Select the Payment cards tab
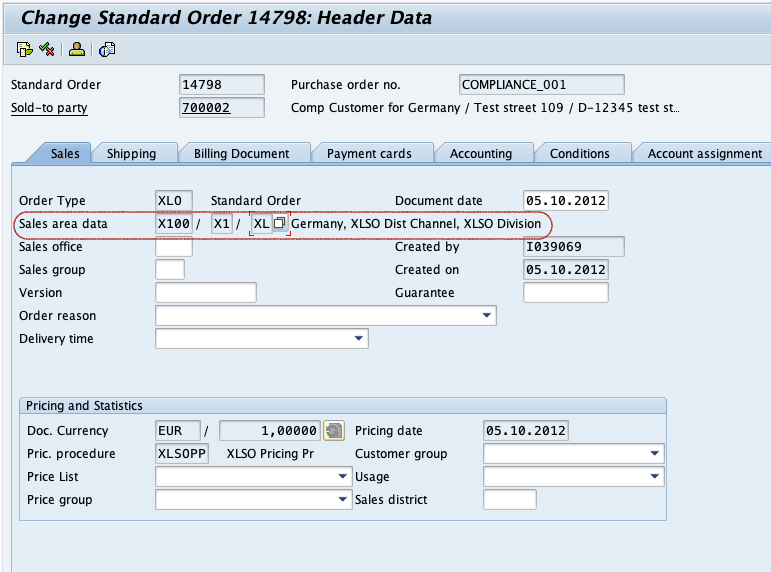 (369, 153)
